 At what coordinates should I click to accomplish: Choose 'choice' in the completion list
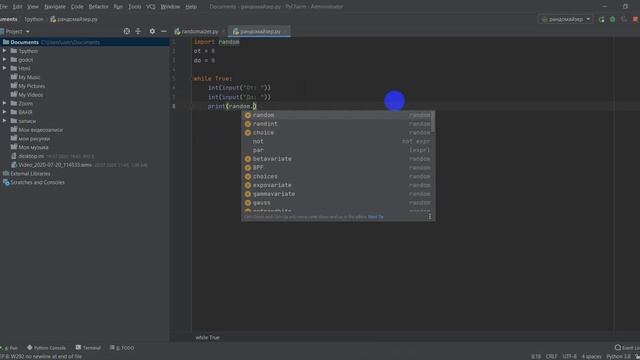click(x=338, y=133)
